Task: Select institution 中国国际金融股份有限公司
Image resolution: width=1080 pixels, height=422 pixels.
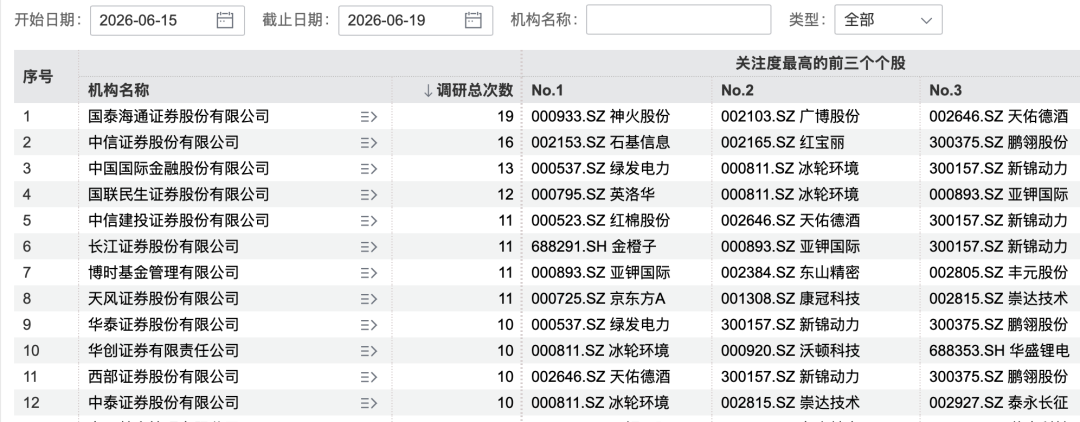Action: (179, 169)
